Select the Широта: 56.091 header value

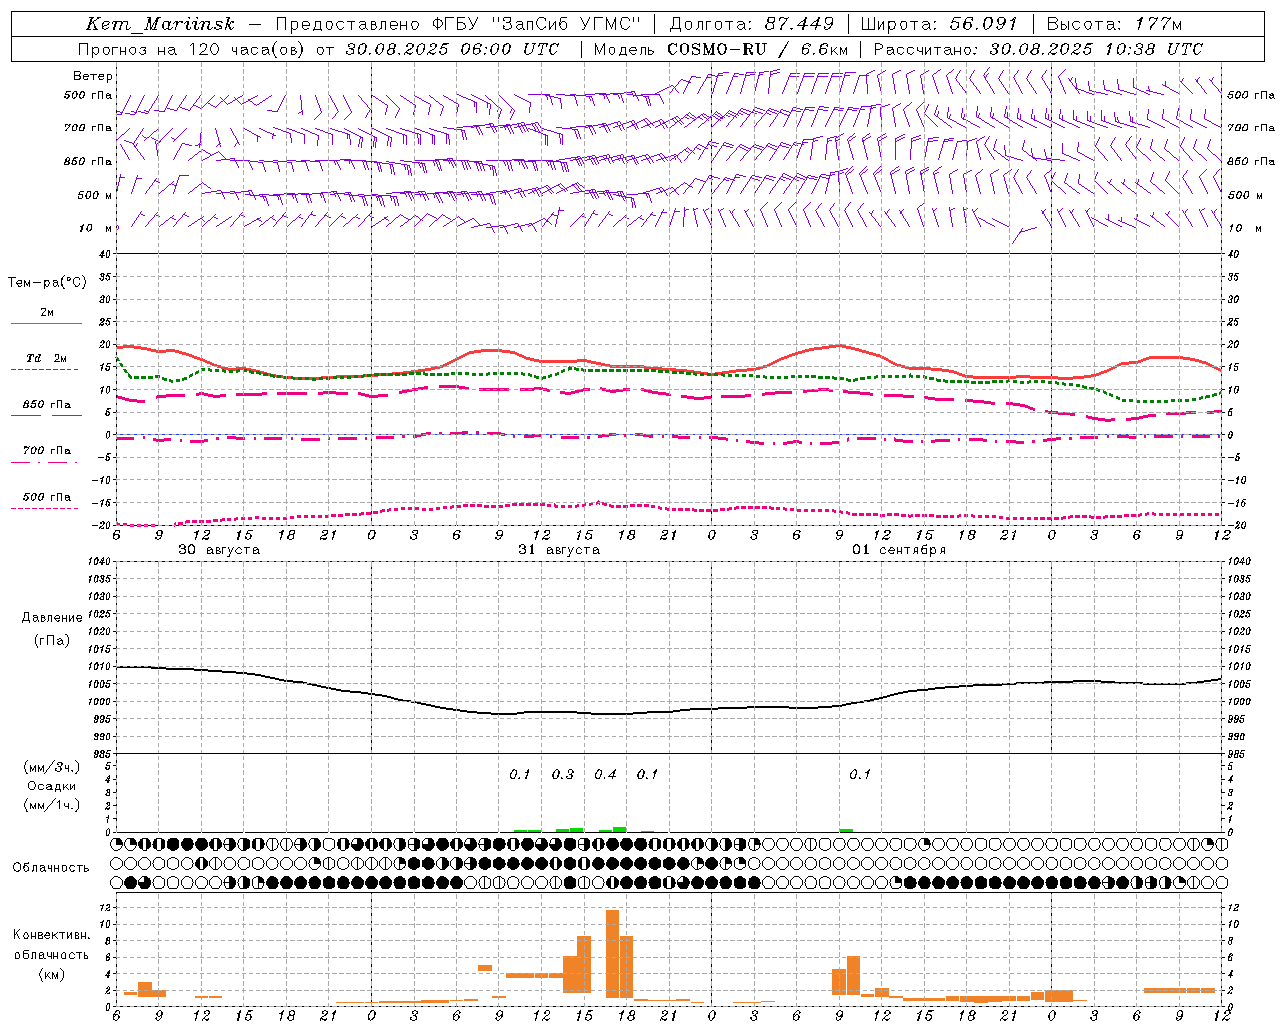[939, 24]
